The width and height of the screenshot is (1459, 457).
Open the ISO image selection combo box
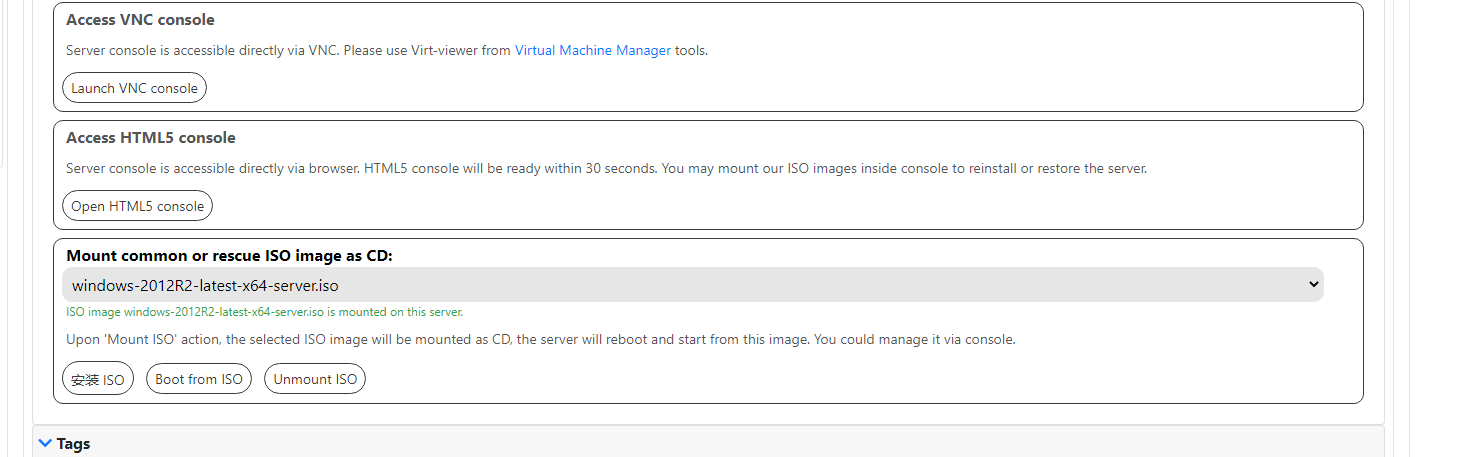pyautogui.click(x=692, y=285)
